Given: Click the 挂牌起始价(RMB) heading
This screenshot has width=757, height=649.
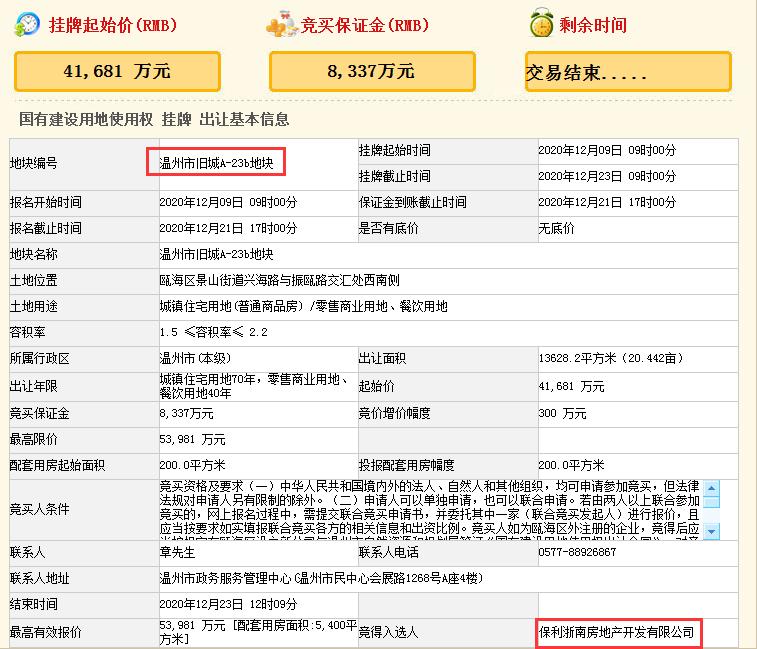Looking at the screenshot, I should [113, 25].
